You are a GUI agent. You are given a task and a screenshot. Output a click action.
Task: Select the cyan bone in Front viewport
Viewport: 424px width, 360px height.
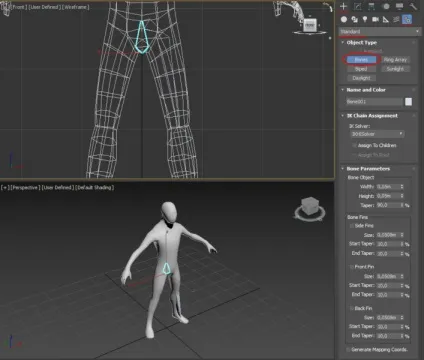142,37
